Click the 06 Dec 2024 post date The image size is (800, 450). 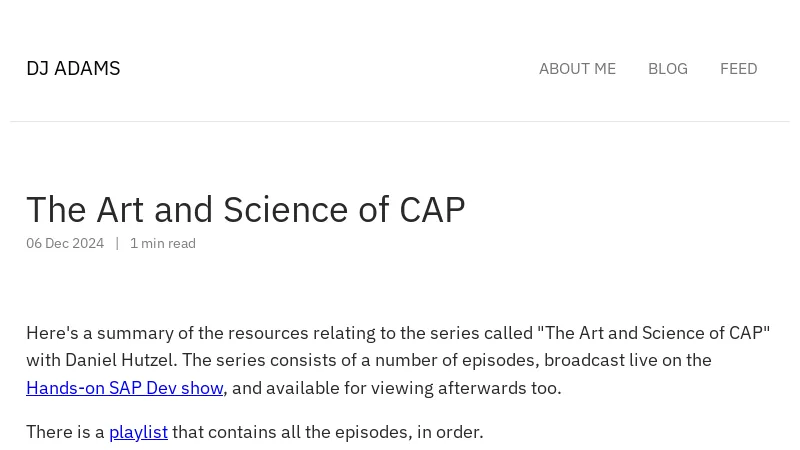click(x=65, y=243)
